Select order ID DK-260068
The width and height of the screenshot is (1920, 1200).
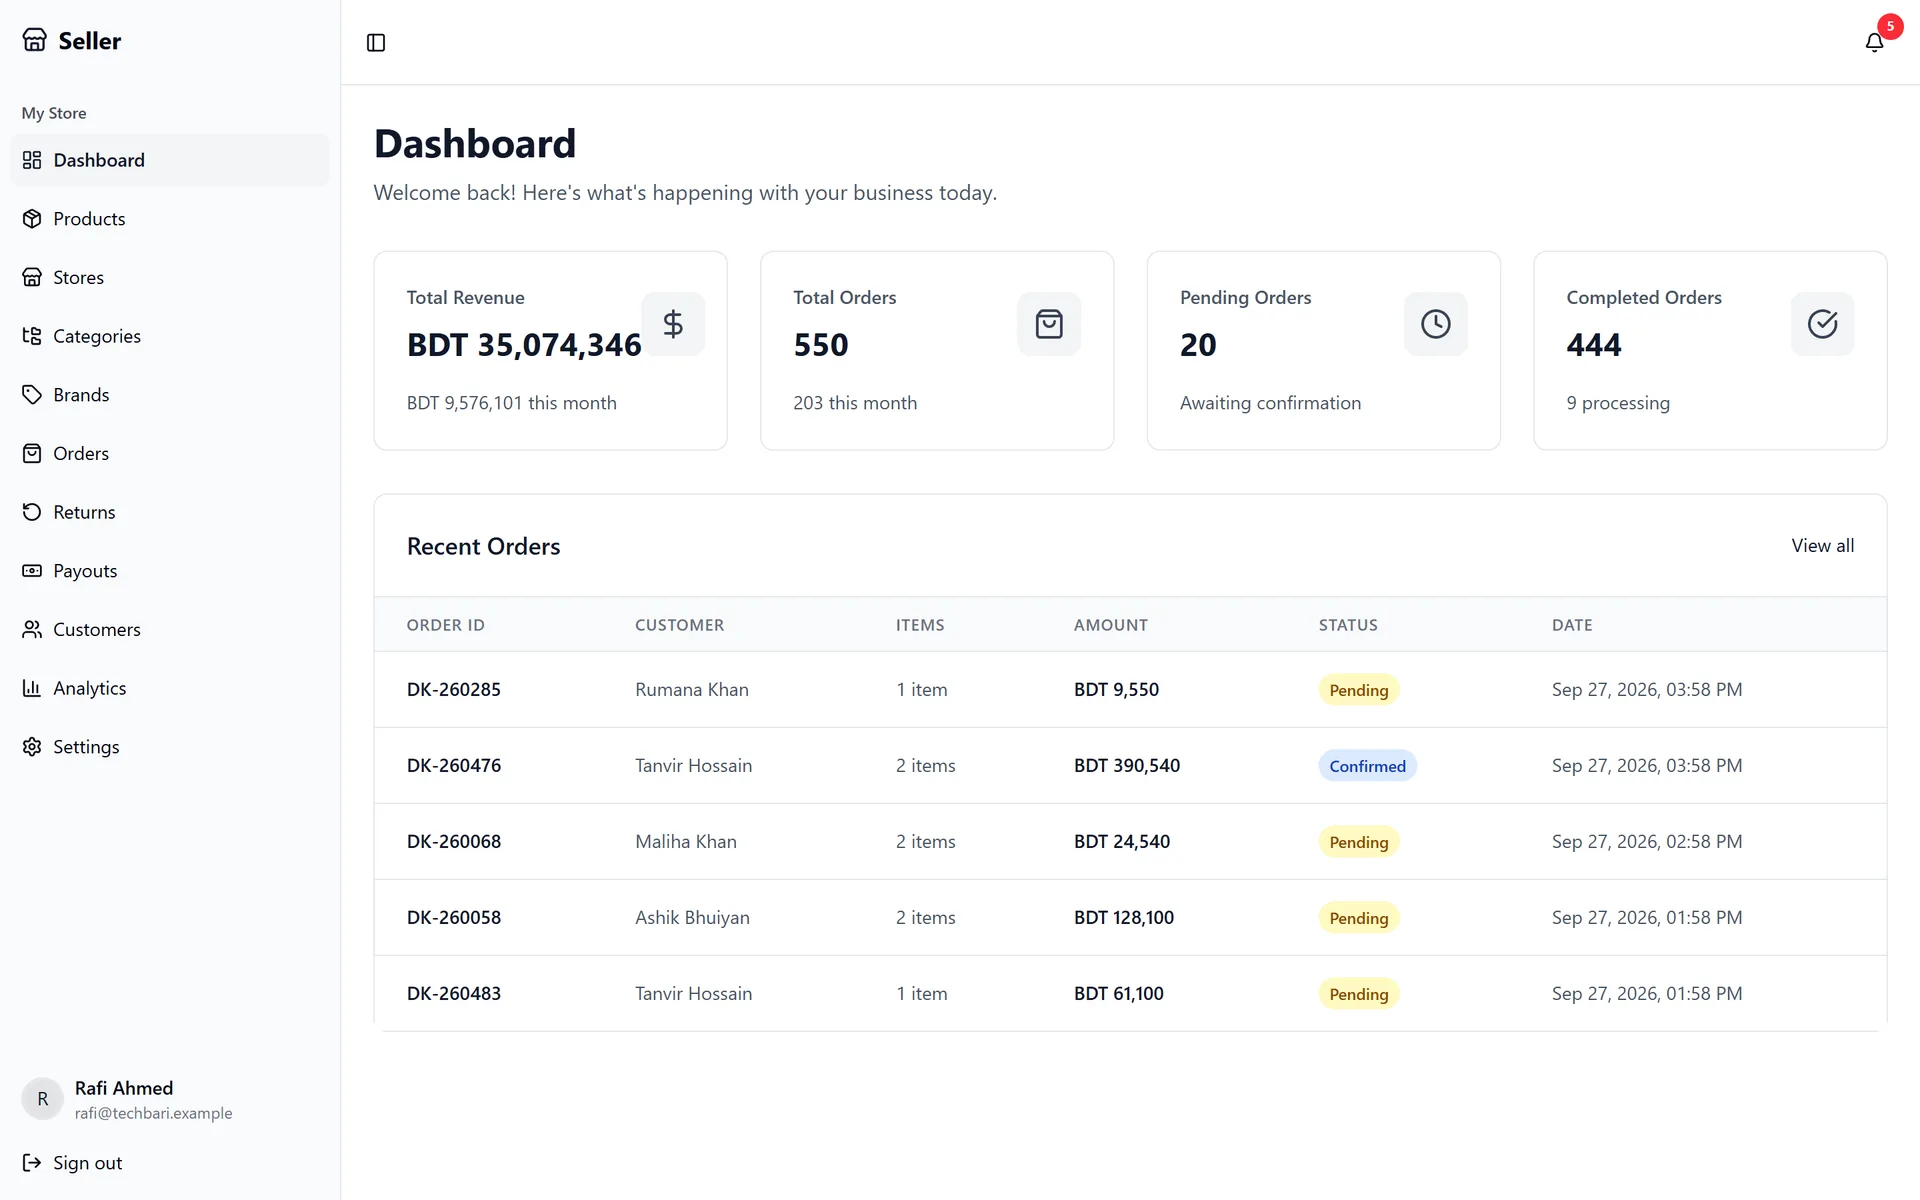point(454,841)
